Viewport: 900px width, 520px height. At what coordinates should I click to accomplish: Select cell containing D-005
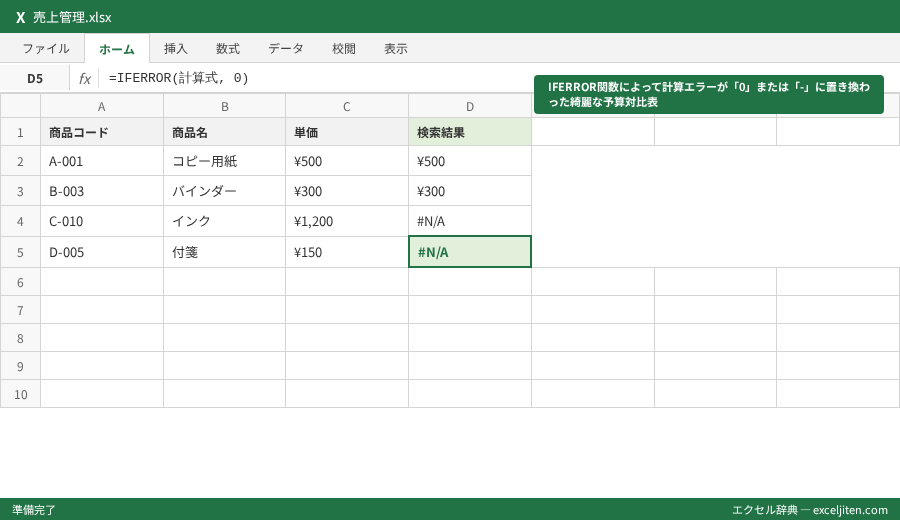pos(102,252)
